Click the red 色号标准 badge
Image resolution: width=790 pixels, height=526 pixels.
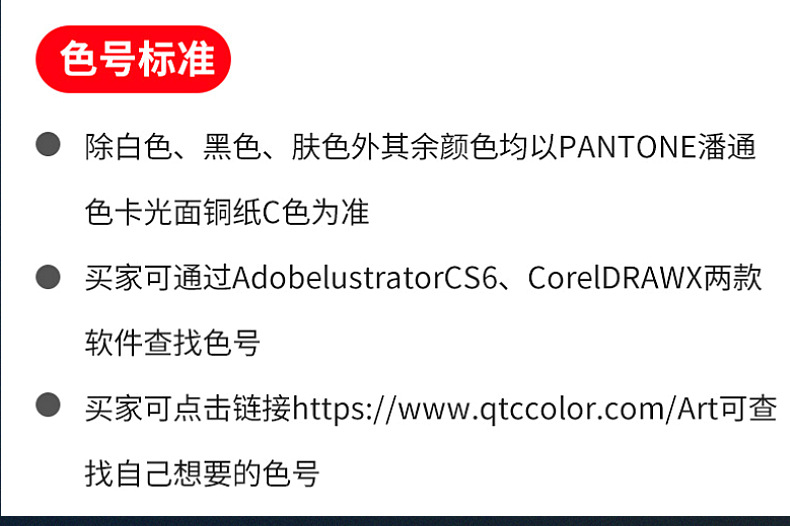click(133, 59)
